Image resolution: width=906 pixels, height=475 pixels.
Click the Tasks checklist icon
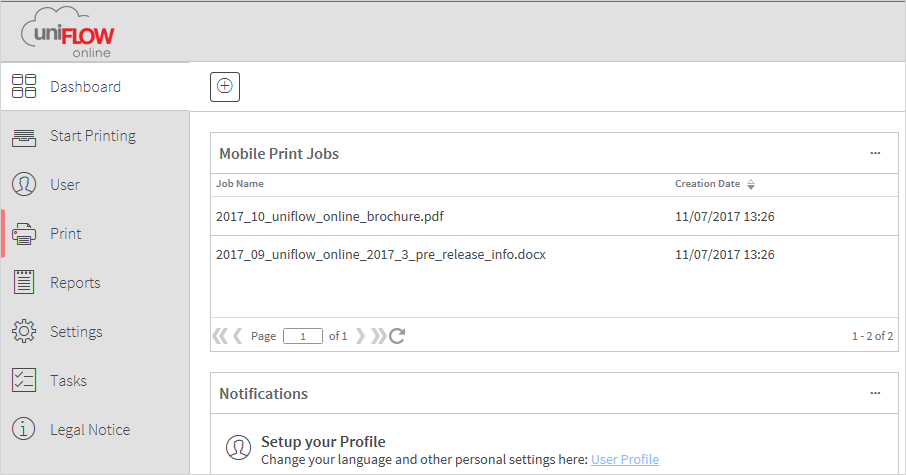click(x=24, y=380)
